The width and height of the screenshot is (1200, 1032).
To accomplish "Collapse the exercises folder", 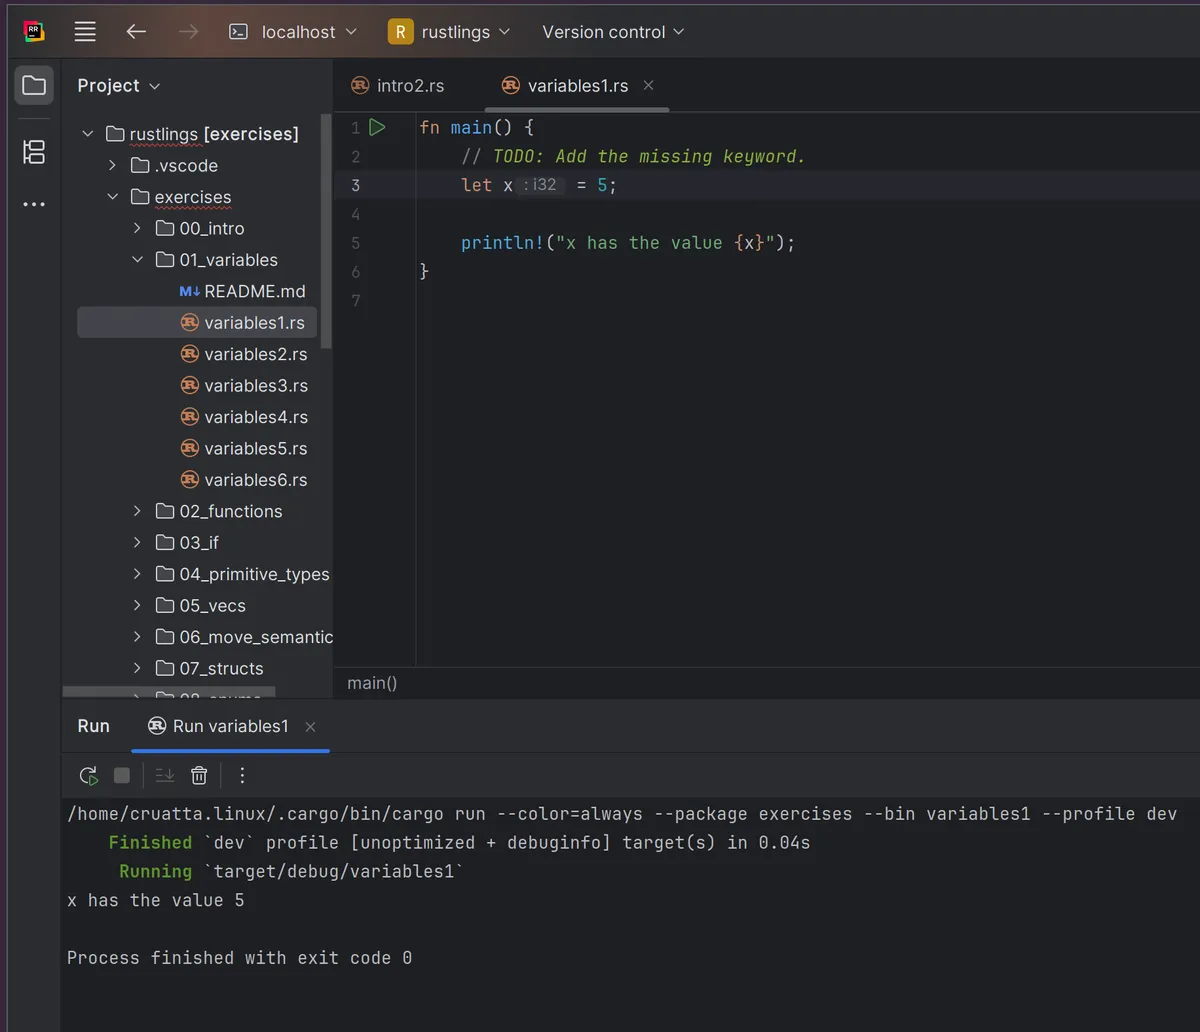I will [x=112, y=197].
